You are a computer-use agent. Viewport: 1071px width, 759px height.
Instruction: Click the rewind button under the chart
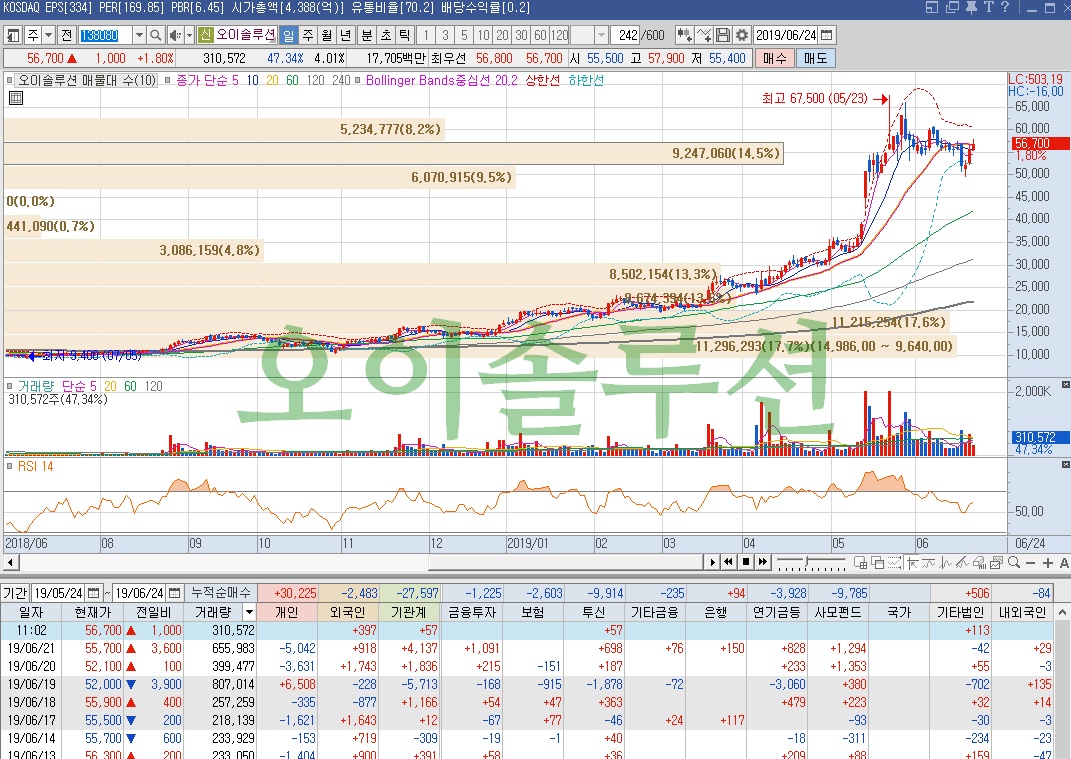click(729, 562)
